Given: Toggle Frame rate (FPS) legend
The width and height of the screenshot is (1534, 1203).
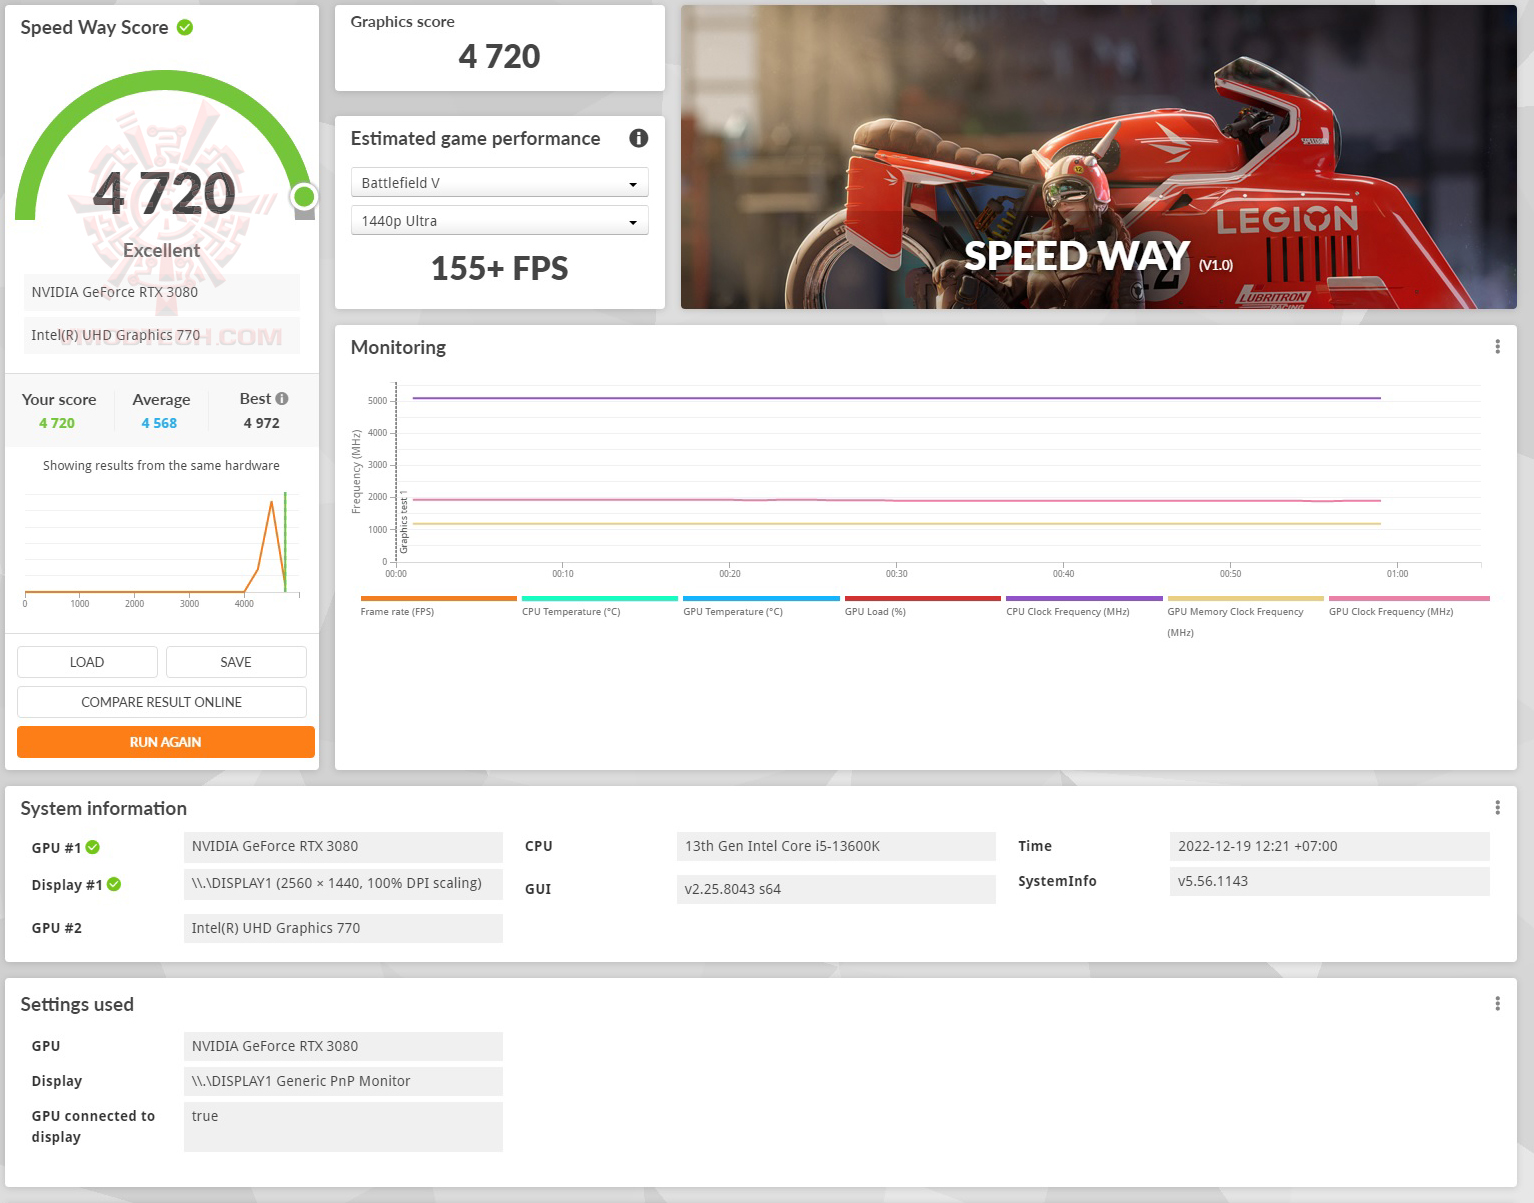Looking at the screenshot, I should click(438, 606).
